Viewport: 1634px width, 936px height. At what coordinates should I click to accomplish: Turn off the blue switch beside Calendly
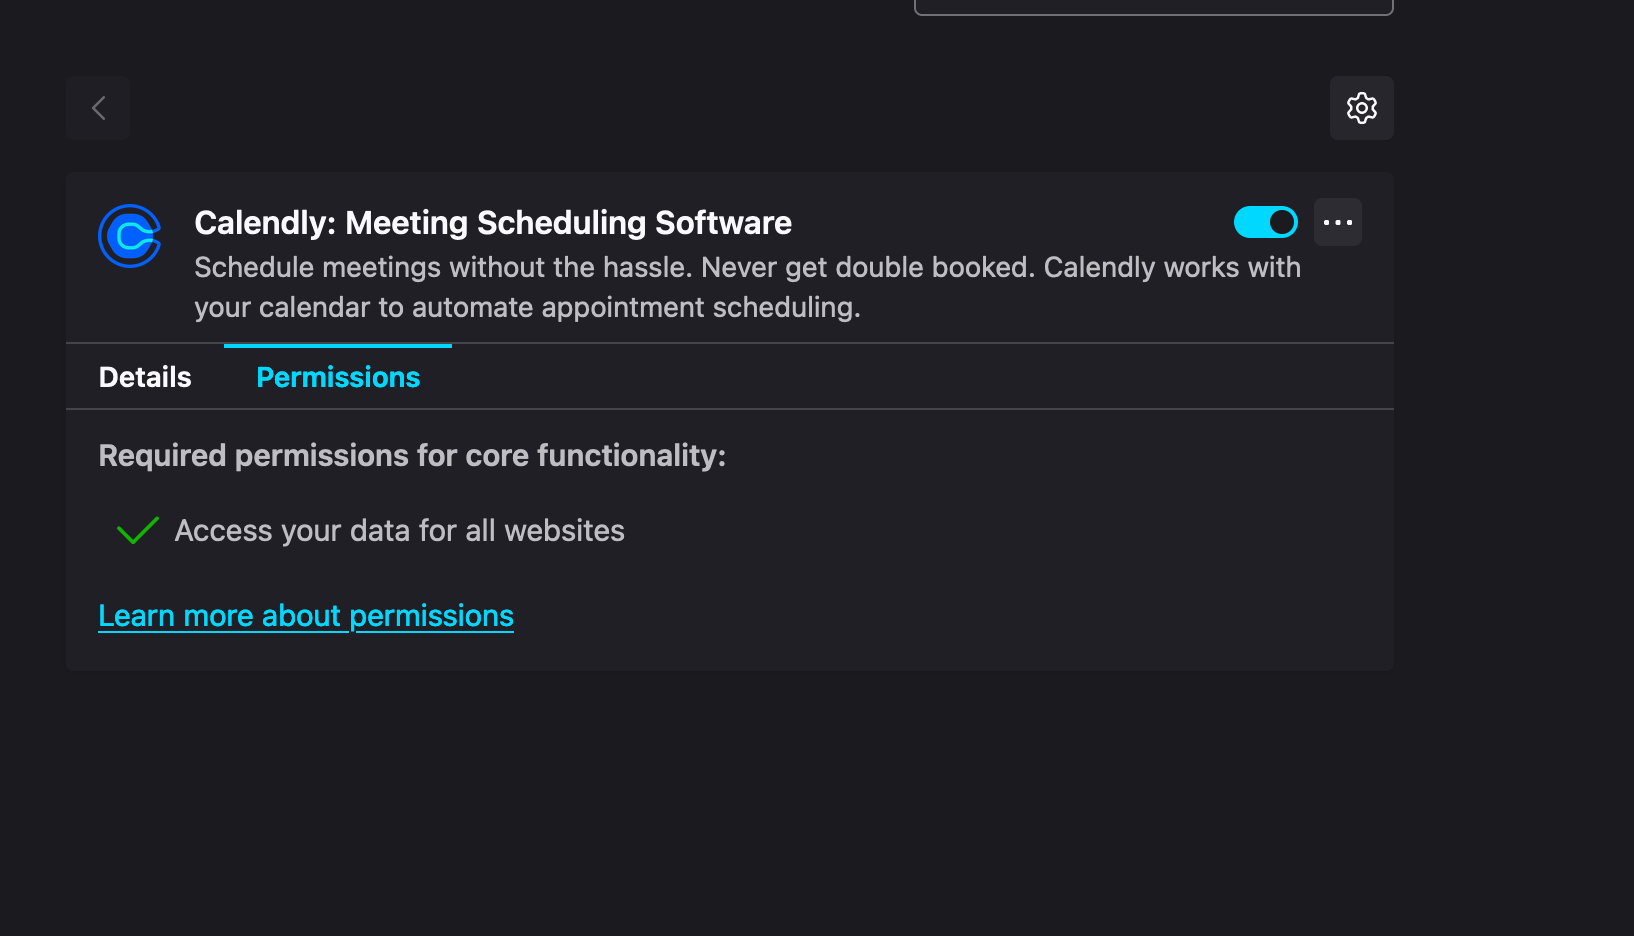click(x=1265, y=222)
